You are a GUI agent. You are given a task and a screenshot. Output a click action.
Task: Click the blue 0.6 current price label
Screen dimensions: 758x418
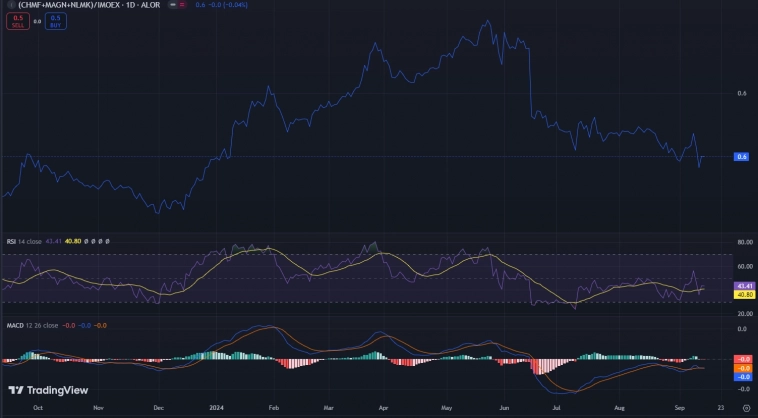click(742, 157)
